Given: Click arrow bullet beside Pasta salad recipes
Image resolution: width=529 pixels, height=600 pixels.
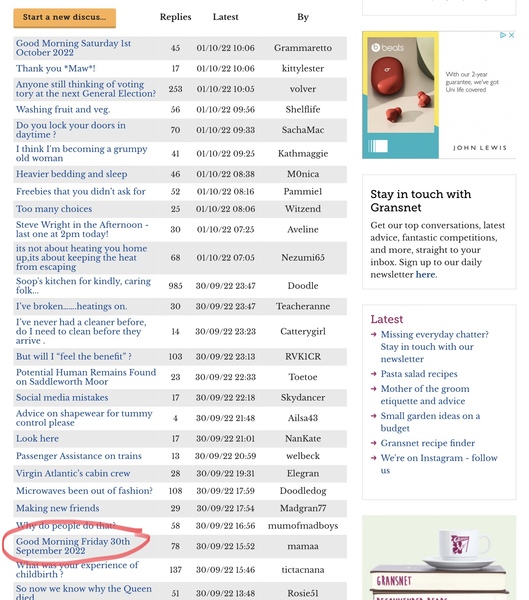Looking at the screenshot, I should [x=374, y=374].
